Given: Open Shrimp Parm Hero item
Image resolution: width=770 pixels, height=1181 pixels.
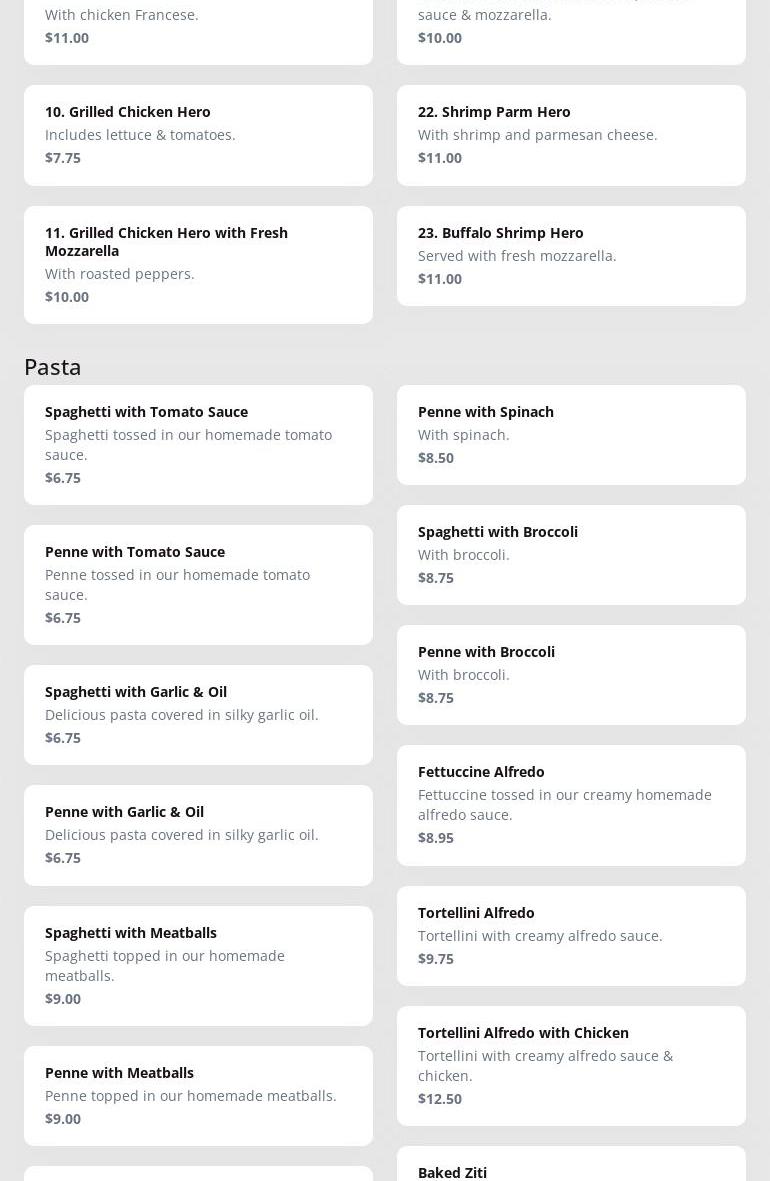Looking at the screenshot, I should 571,135.
